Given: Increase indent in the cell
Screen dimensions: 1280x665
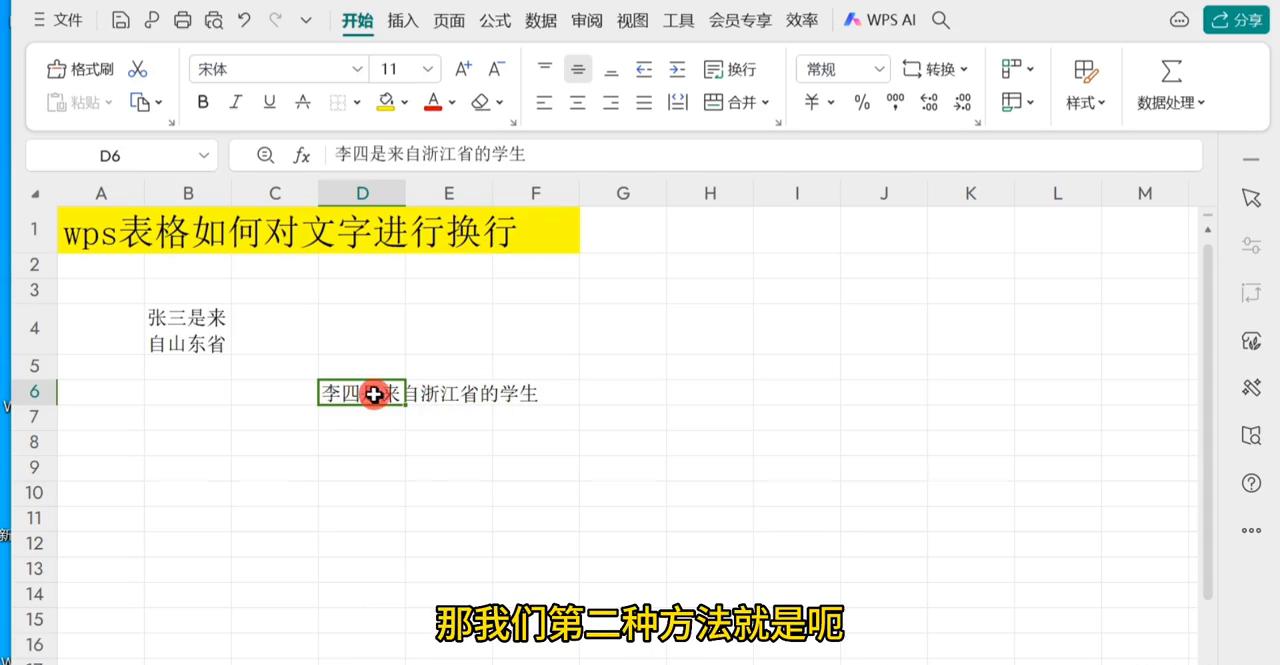Looking at the screenshot, I should [677, 69].
